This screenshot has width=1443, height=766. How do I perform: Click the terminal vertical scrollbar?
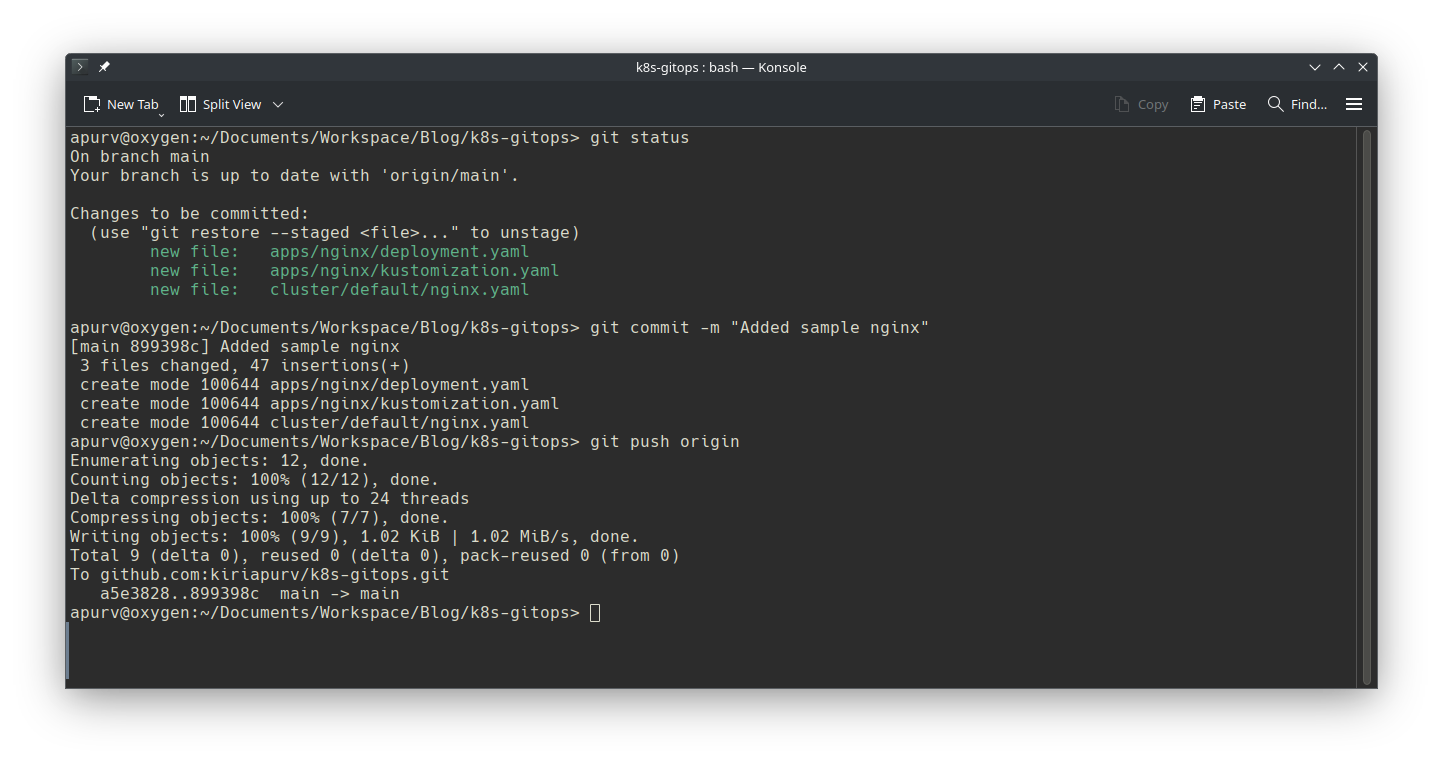tap(1366, 400)
